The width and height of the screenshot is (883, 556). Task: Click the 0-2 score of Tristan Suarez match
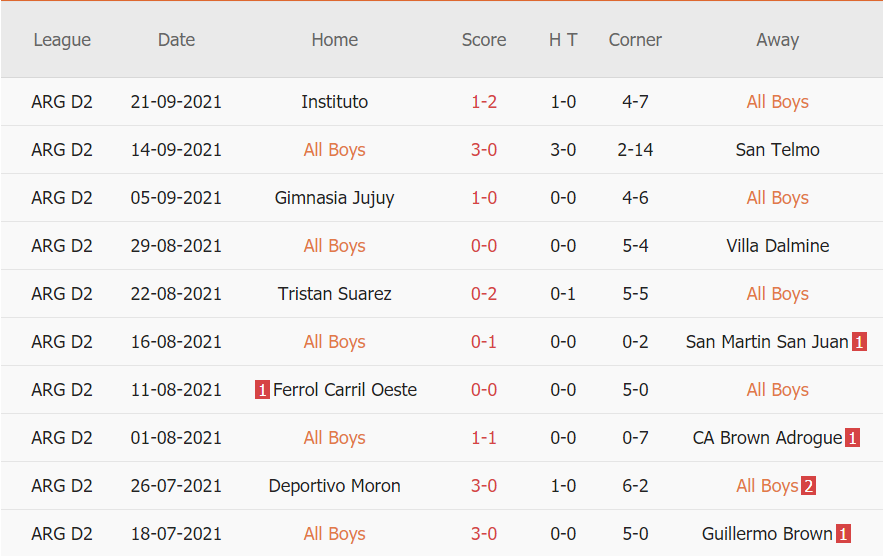(x=484, y=294)
